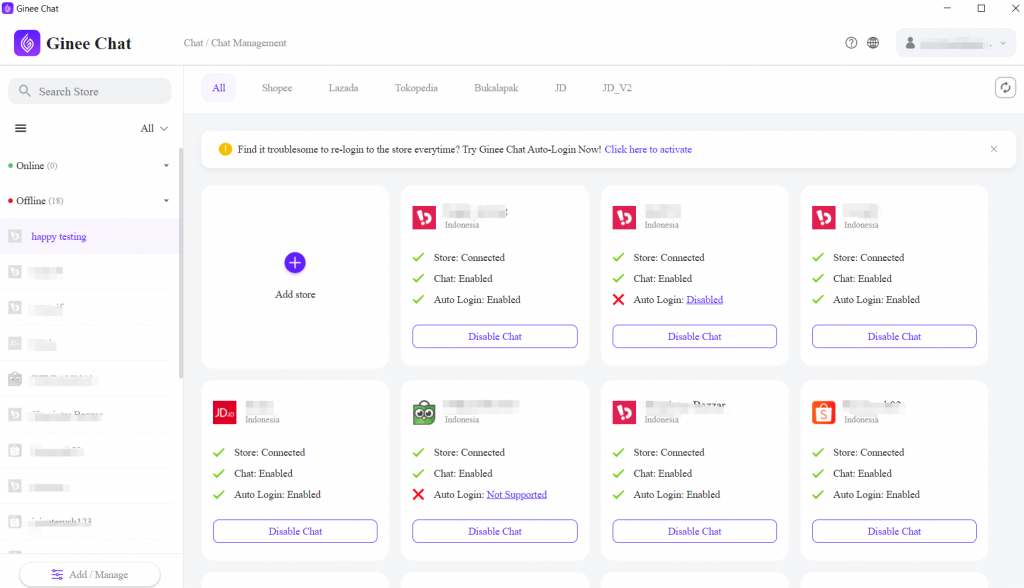Disable Chat for the store with Auto Login Disabled
1024x588 pixels.
pos(694,336)
